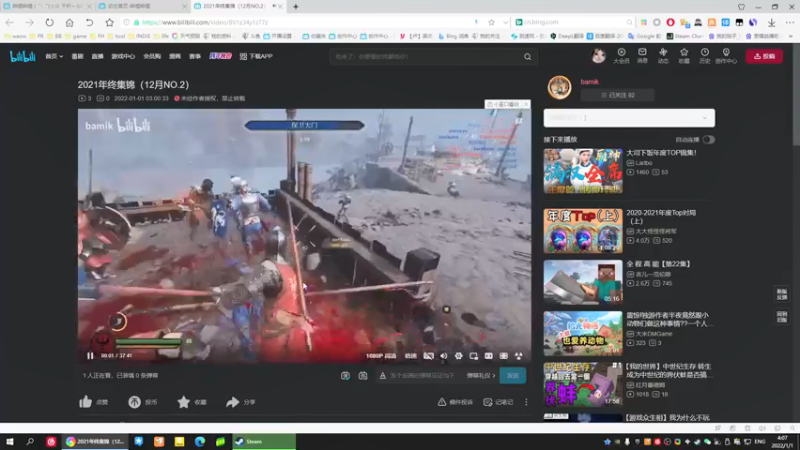
Task: Open uploader bamik's profile name link
Action: (x=589, y=82)
